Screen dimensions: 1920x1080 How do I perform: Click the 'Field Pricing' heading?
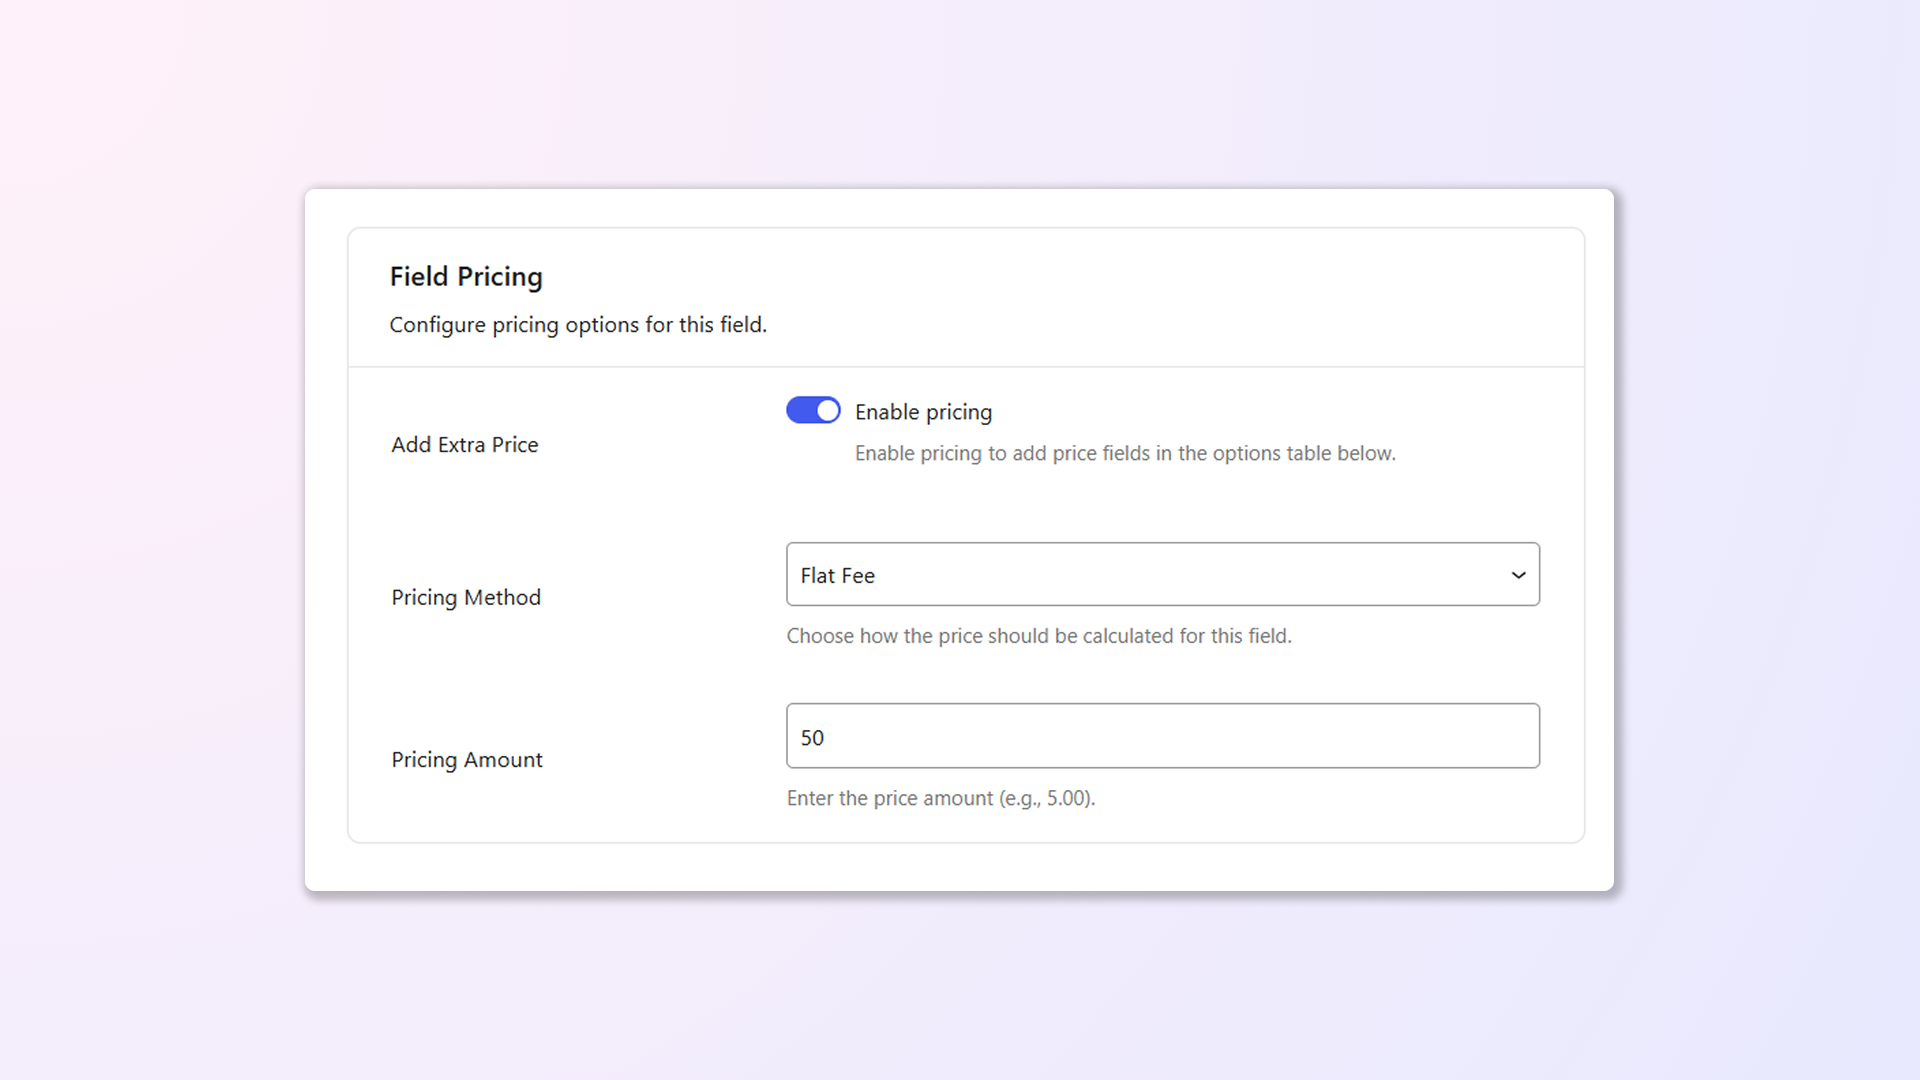click(466, 277)
